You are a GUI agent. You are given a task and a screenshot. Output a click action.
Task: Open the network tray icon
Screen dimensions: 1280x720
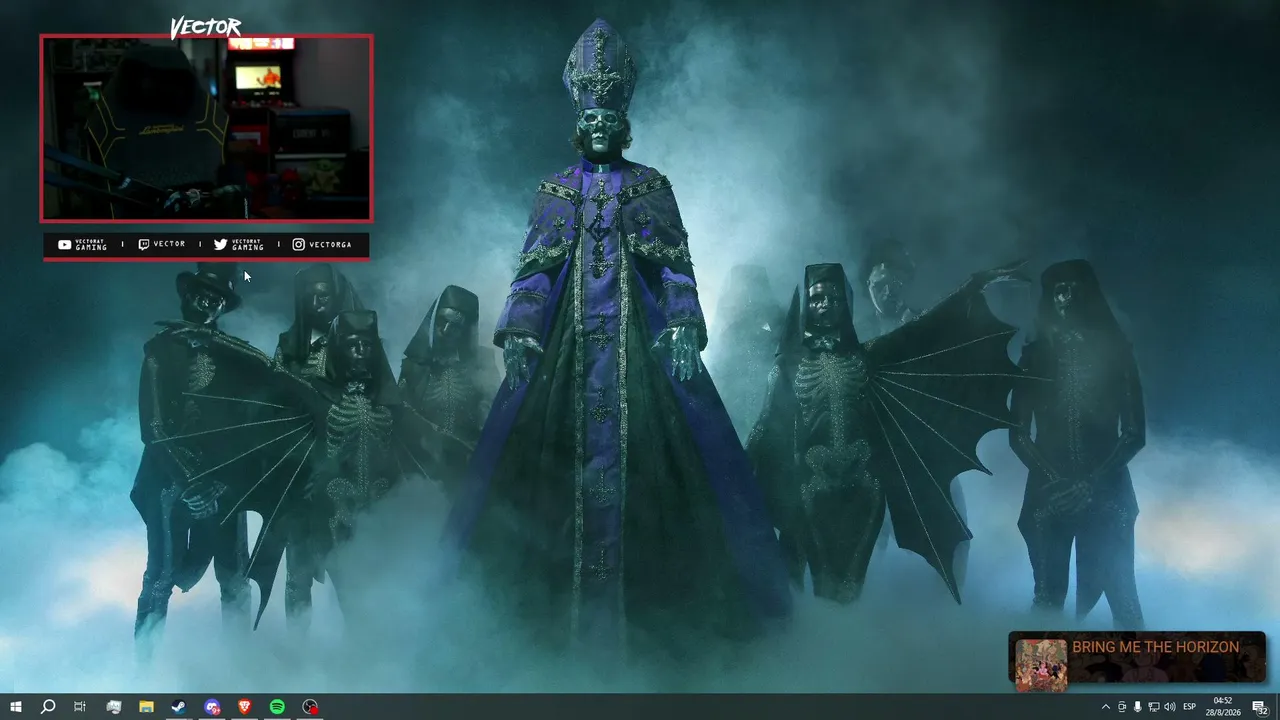pyautogui.click(x=1154, y=707)
